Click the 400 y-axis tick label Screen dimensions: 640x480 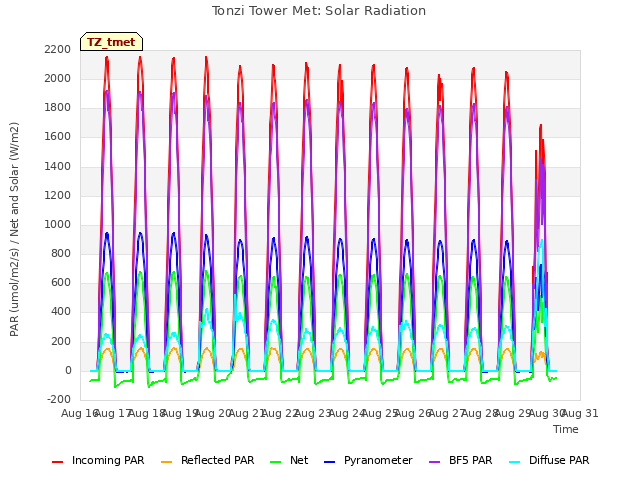tap(61, 312)
